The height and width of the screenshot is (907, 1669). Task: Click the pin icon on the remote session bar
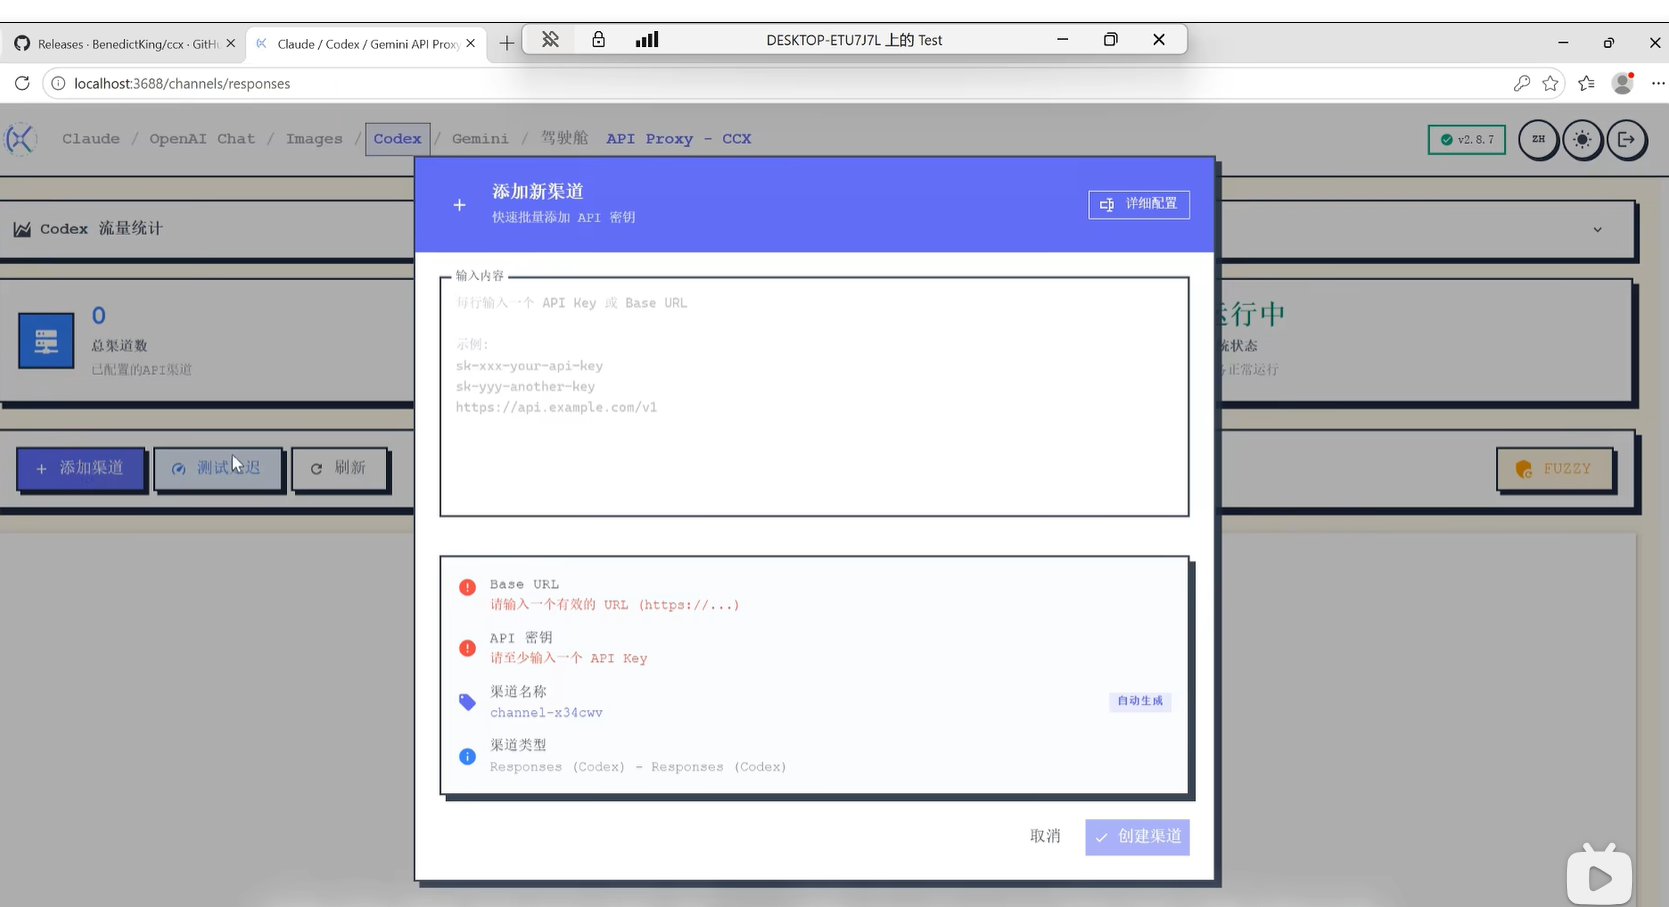(550, 40)
